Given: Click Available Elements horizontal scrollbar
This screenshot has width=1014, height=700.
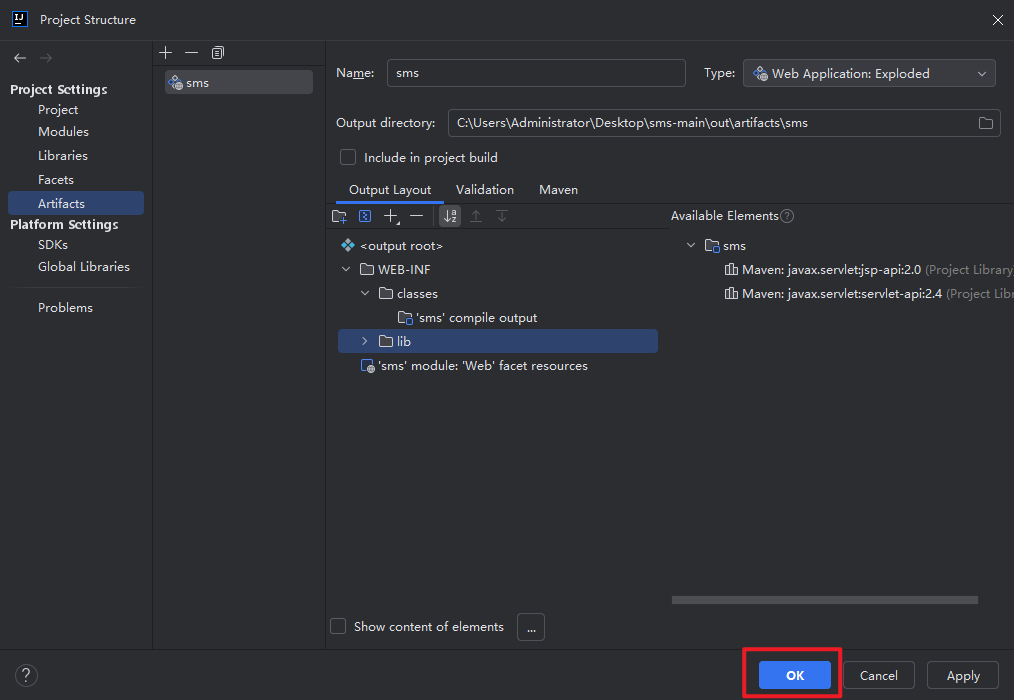Looking at the screenshot, I should [825, 600].
